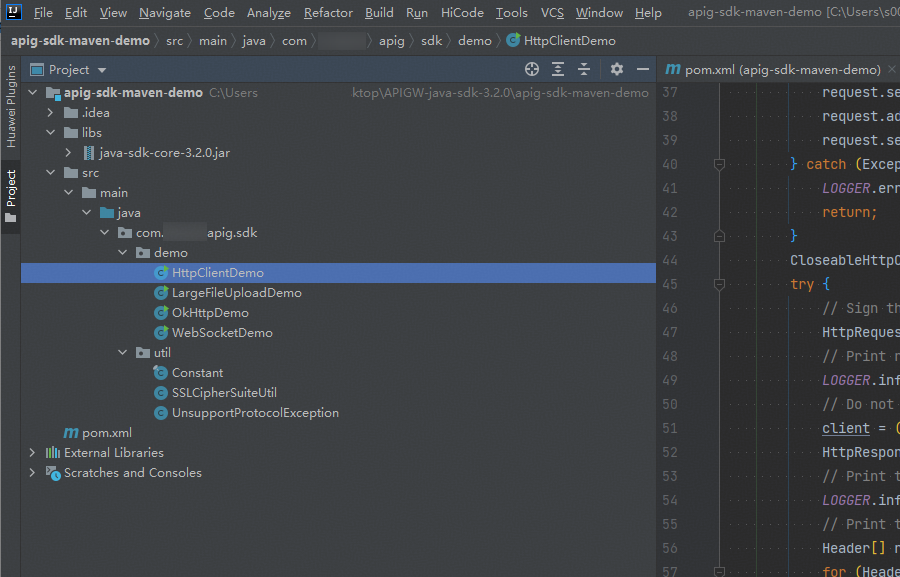Hide the Project panel with minus icon

click(x=643, y=69)
